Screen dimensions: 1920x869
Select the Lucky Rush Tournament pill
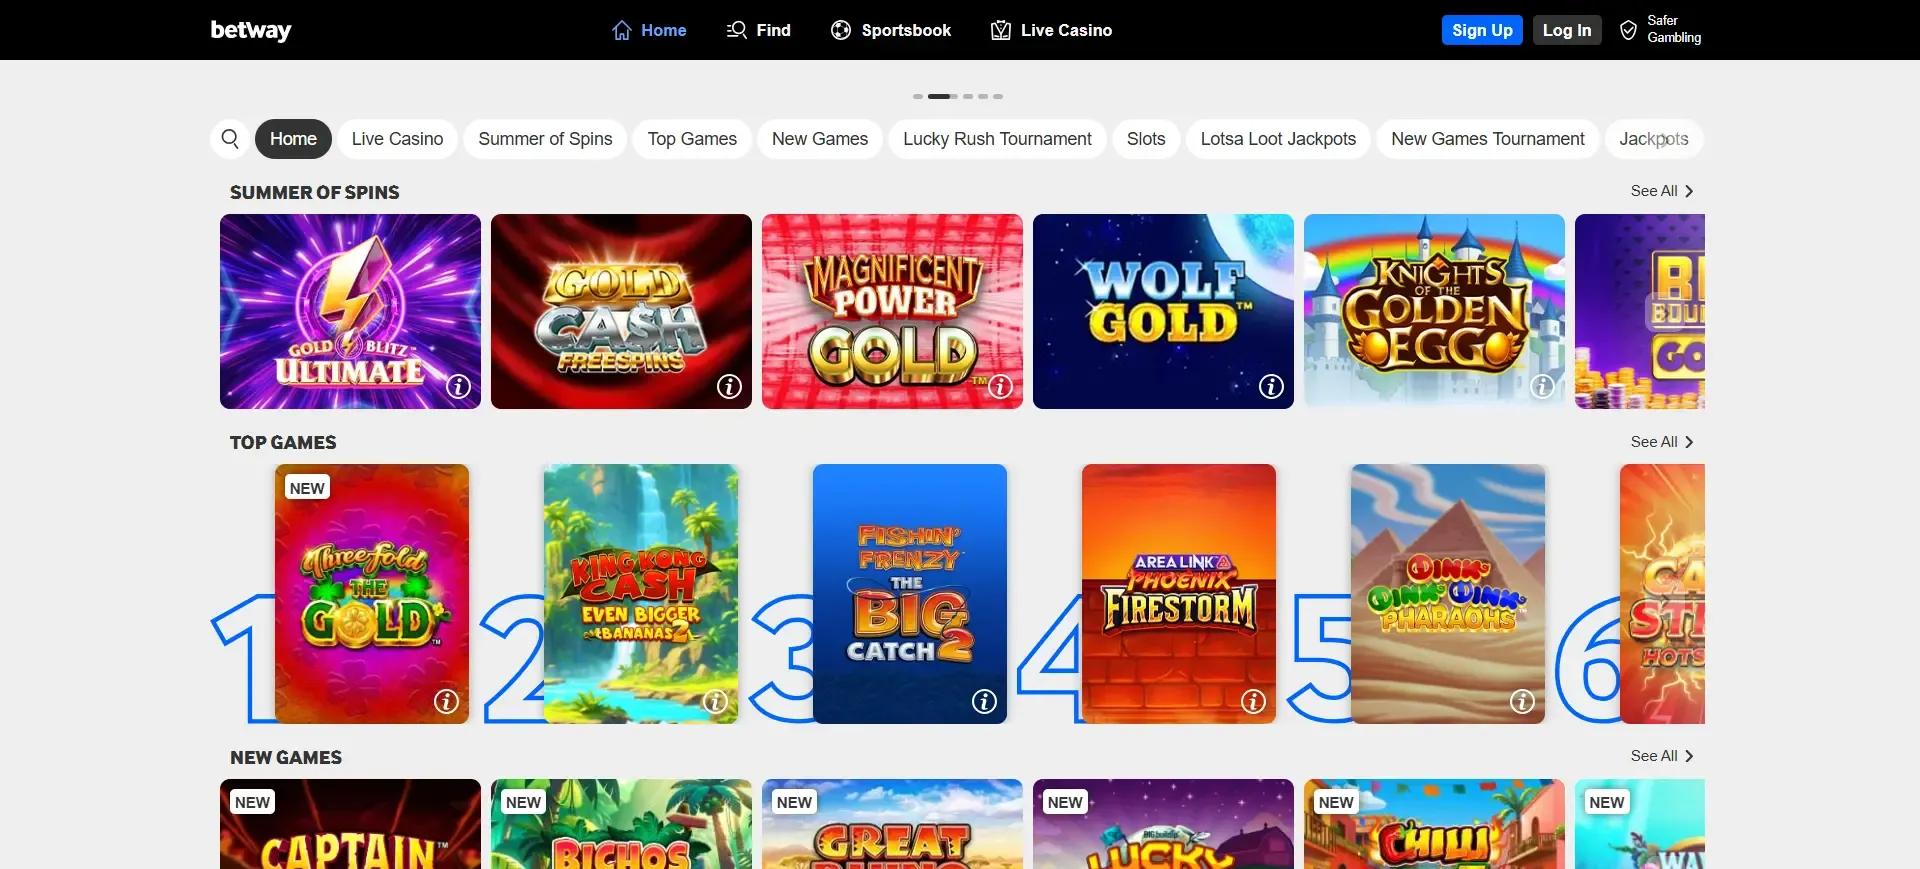click(997, 139)
